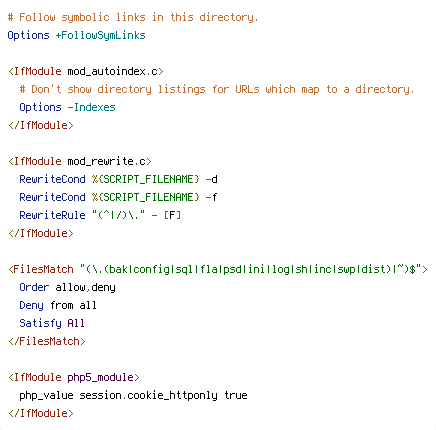
Task: Click the '-f' flag on second RewriteCond
Action: pos(211,197)
